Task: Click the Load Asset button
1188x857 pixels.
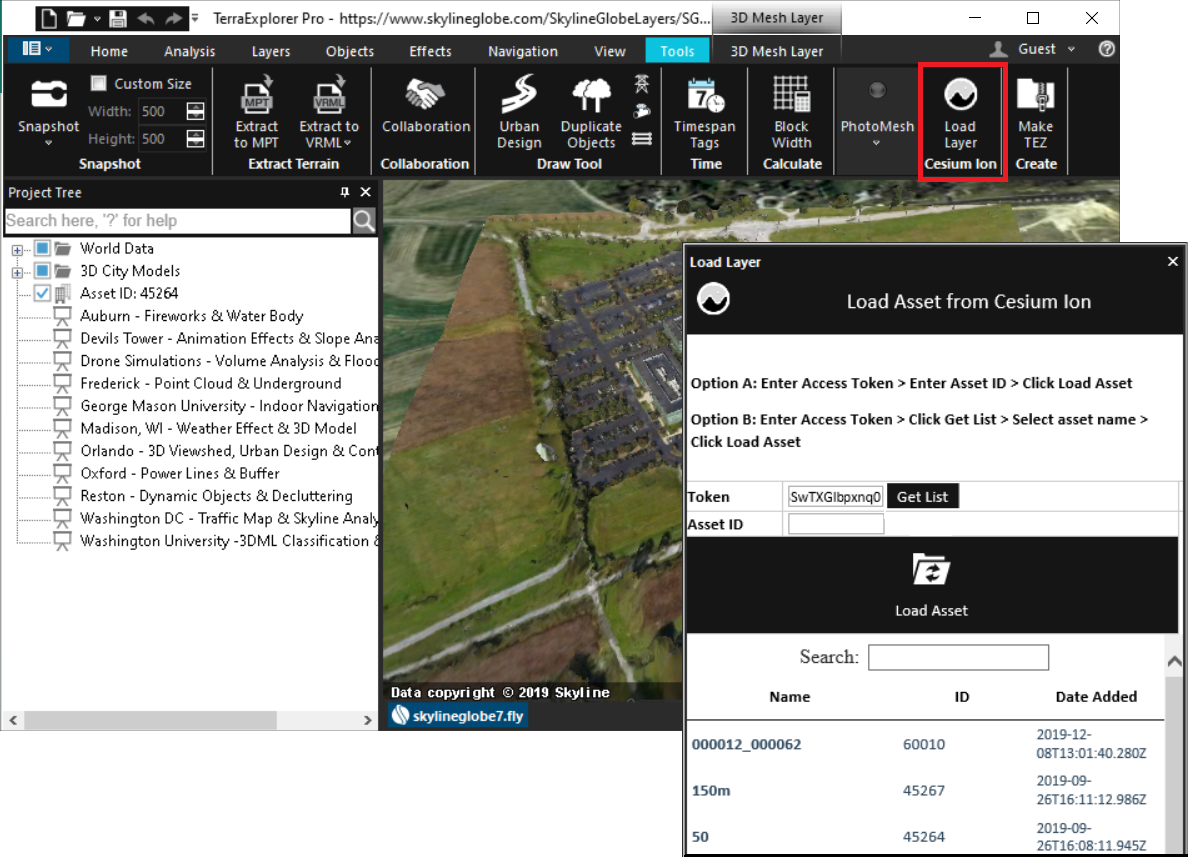Action: pos(931,585)
